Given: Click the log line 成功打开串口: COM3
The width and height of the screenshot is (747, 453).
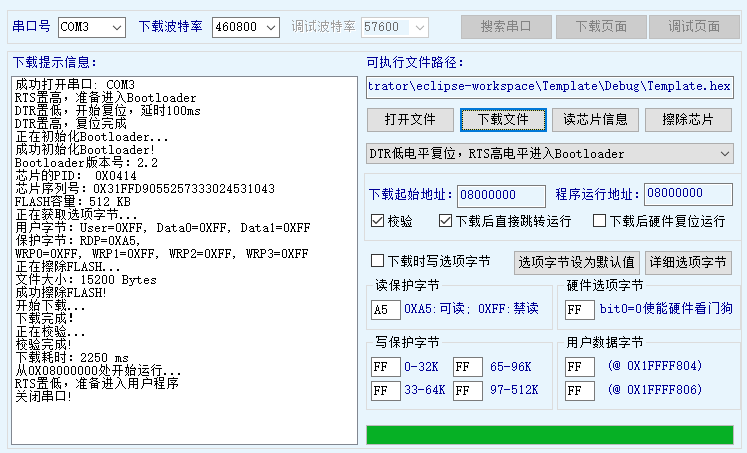Looking at the screenshot, I should click(x=75, y=85).
